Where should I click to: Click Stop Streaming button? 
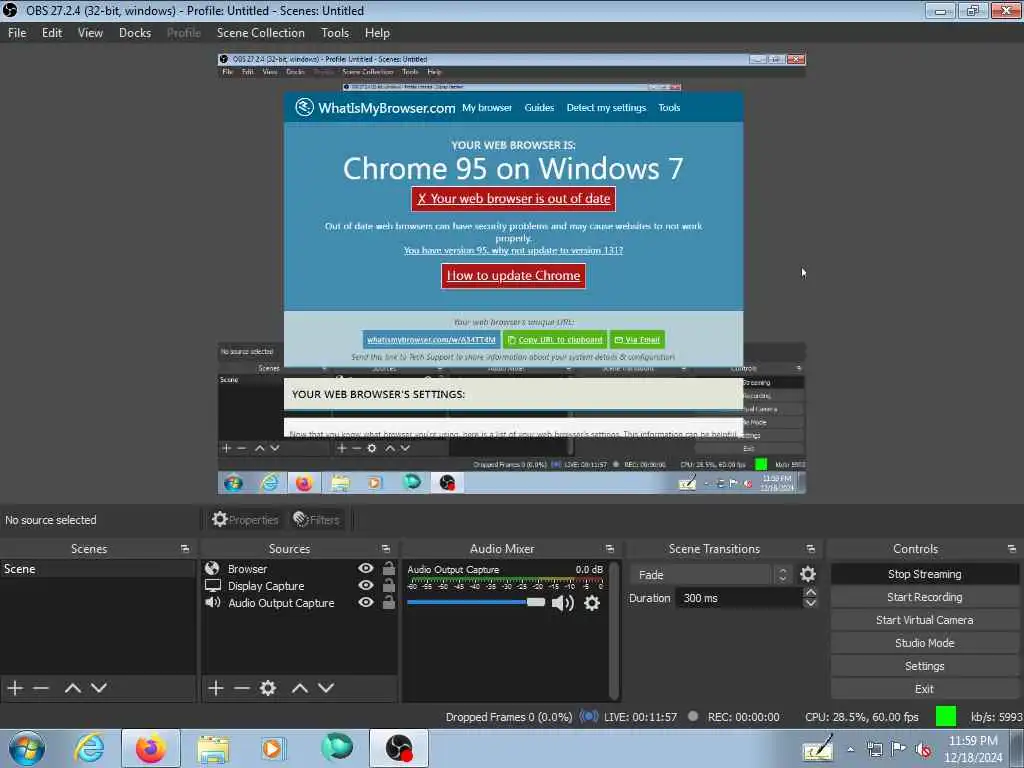[x=924, y=574]
